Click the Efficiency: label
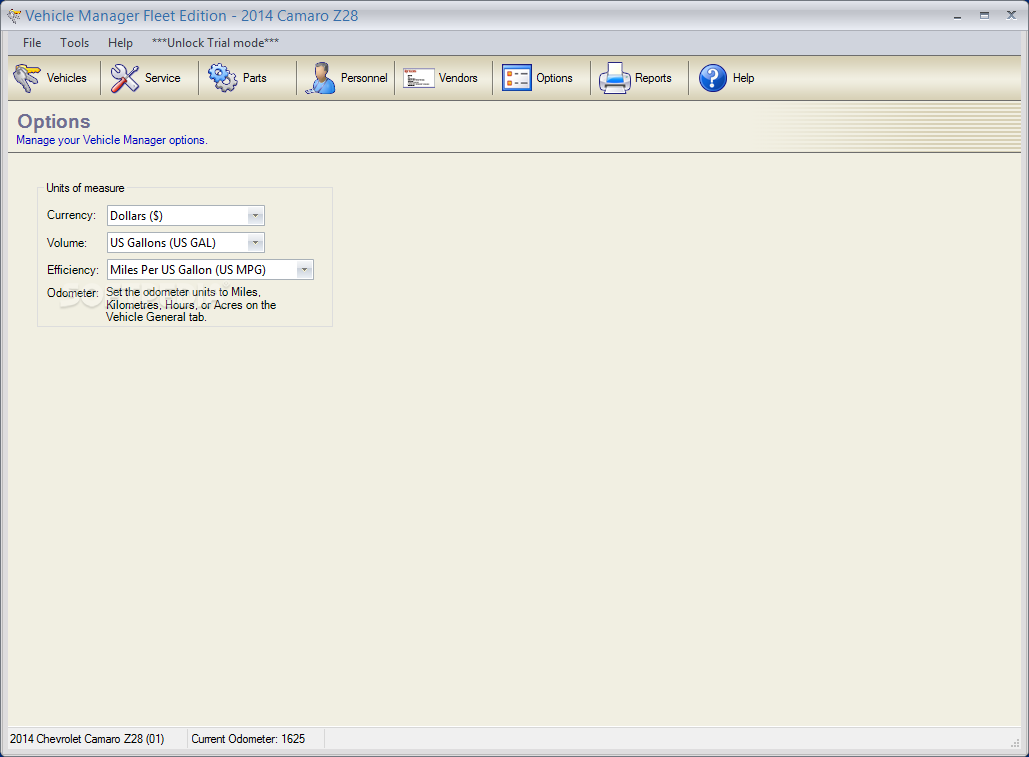1029x757 pixels. pos(72,270)
